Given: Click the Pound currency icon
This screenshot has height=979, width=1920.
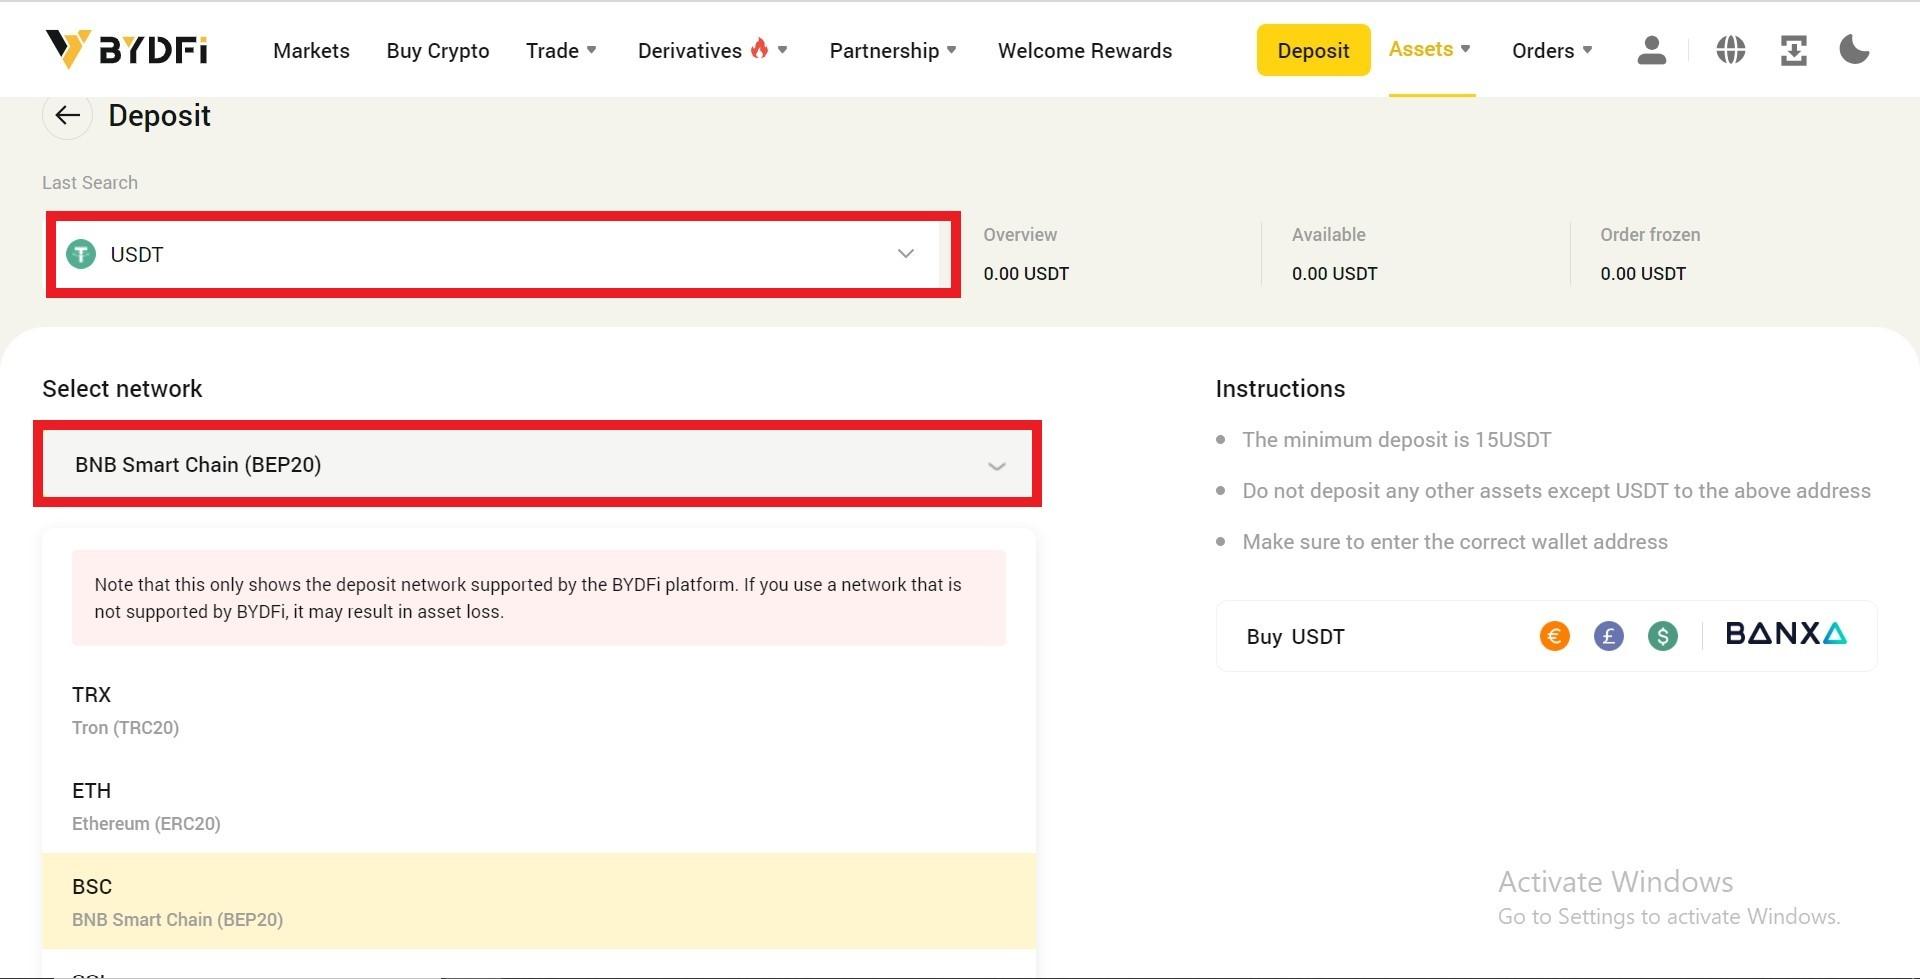Looking at the screenshot, I should 1608,636.
